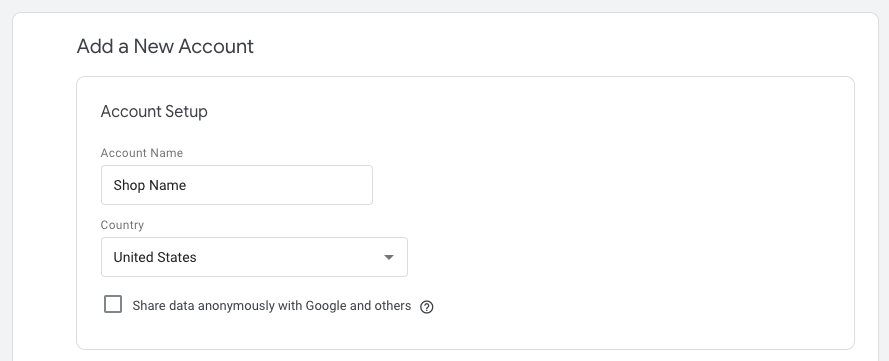Enable Share data anonymously checkbox
The width and height of the screenshot is (889, 361).
click(113, 304)
